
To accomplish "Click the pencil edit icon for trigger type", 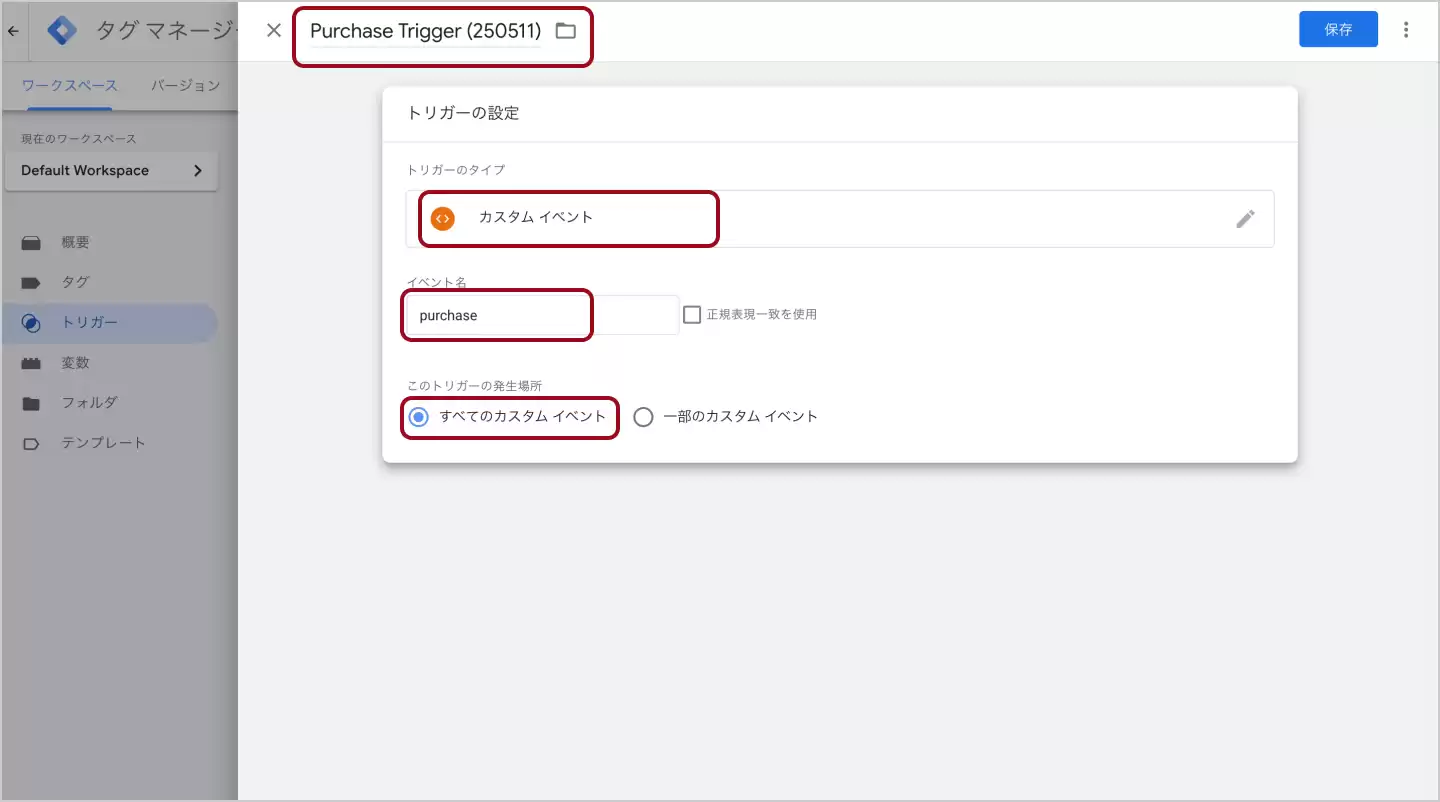I will 1245,219.
